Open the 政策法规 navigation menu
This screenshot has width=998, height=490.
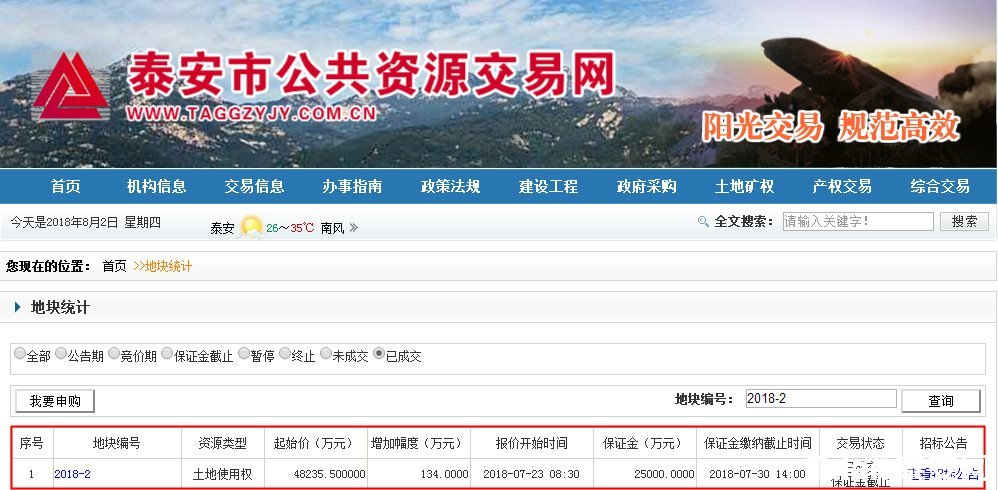coord(450,186)
